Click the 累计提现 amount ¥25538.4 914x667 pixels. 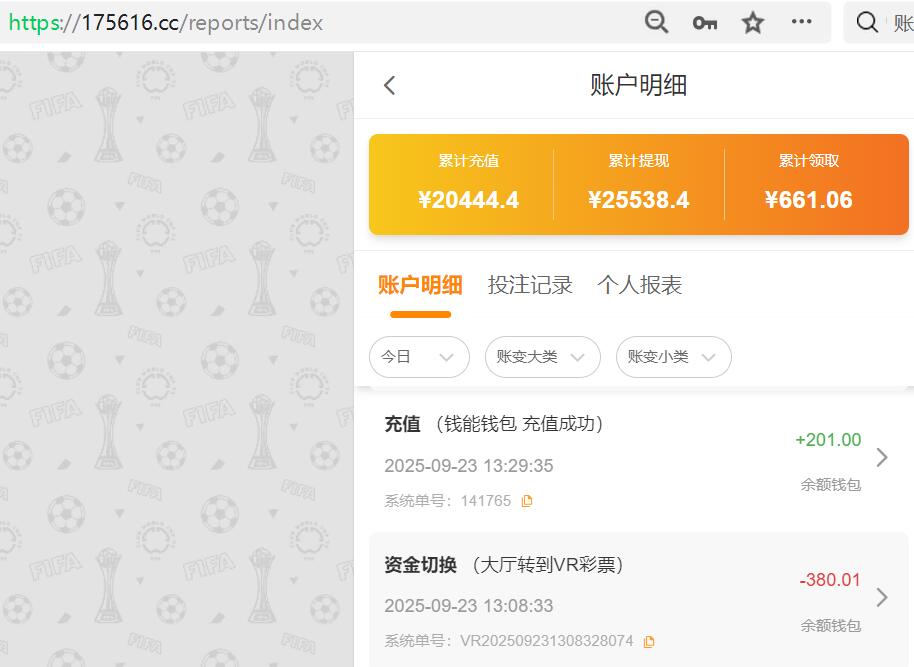[x=639, y=199]
